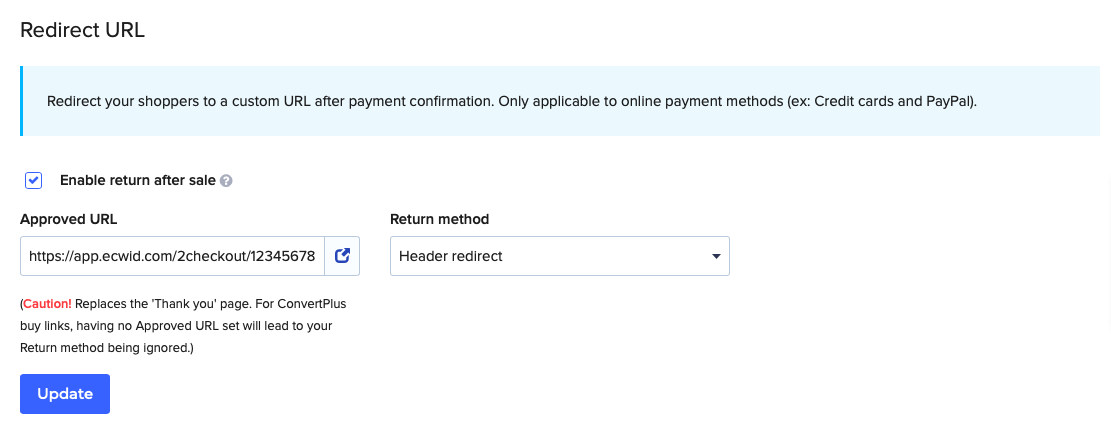Screen dimensions: 1111x427
Task: Click the red 'Caution!' warning text
Action: (47, 304)
